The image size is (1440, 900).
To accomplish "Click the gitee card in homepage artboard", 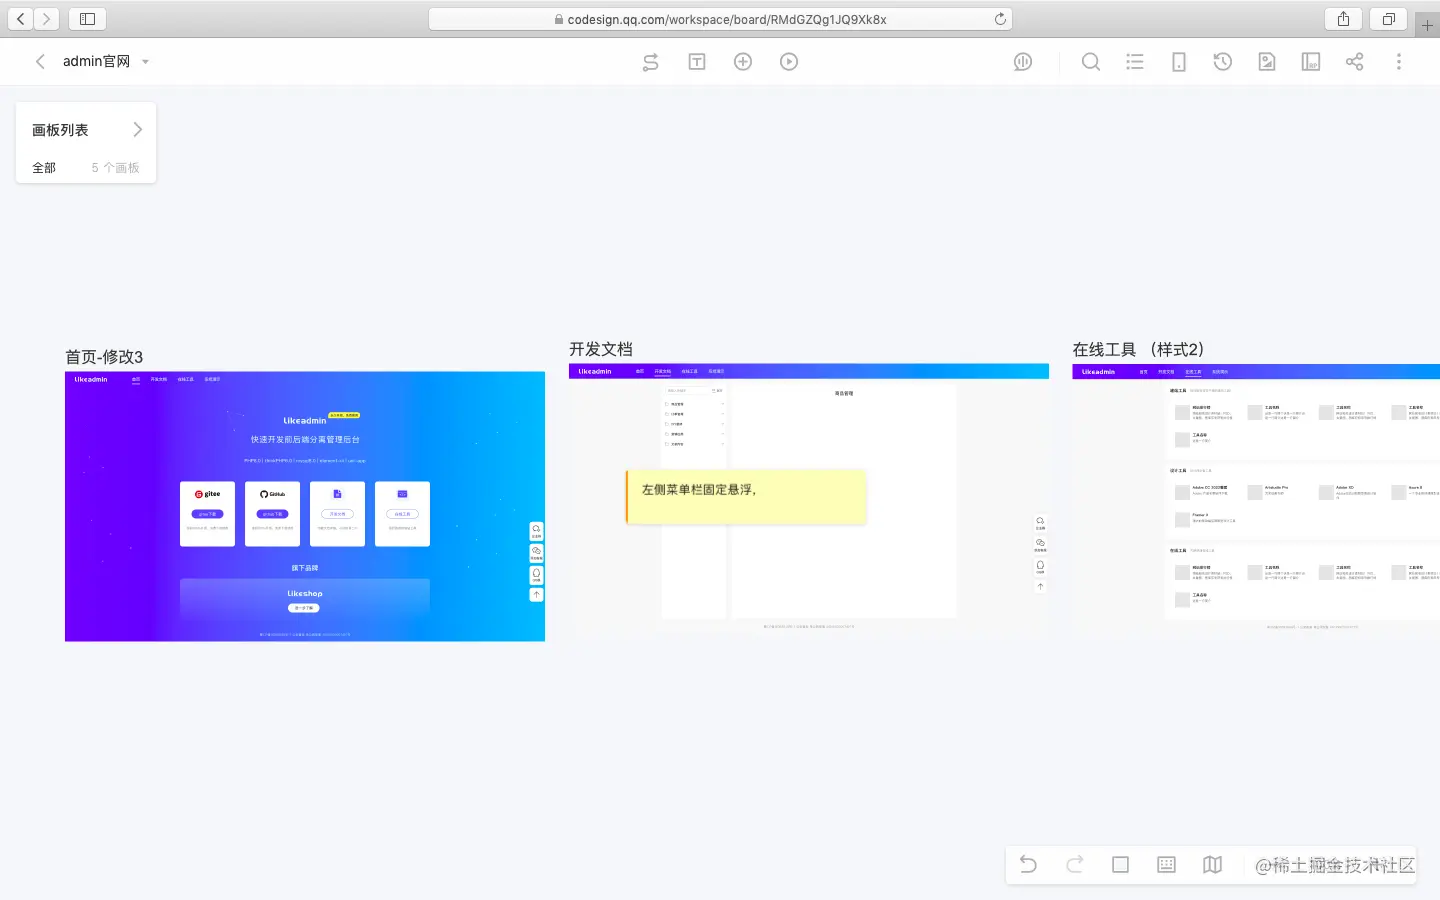I will (207, 514).
